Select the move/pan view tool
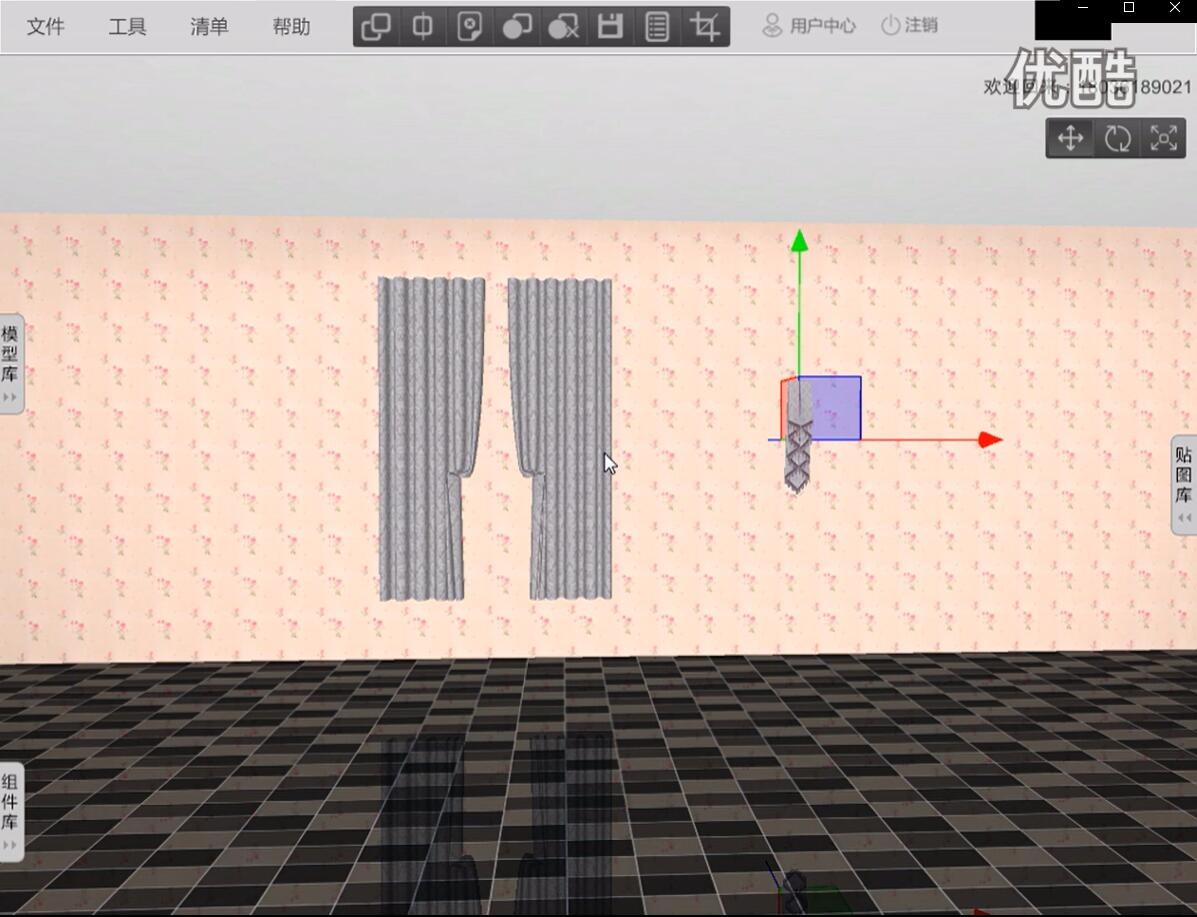The width and height of the screenshot is (1197, 917). point(1070,138)
